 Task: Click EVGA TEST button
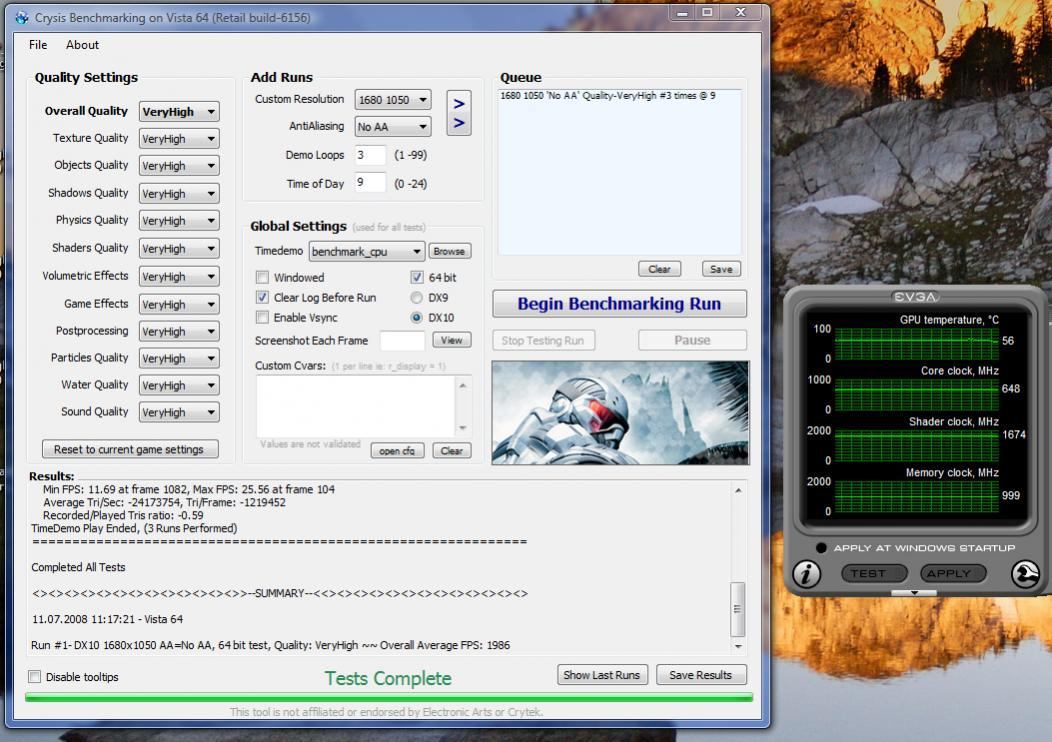[x=874, y=574]
